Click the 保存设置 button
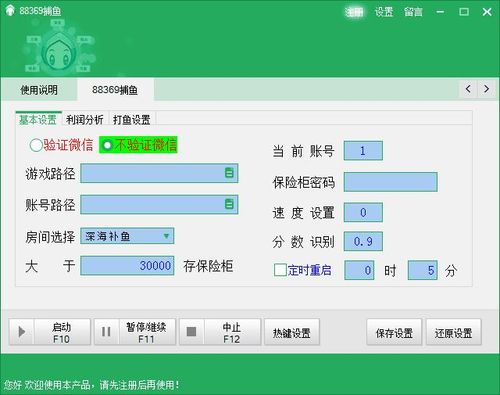The width and height of the screenshot is (500, 395). pos(394,332)
